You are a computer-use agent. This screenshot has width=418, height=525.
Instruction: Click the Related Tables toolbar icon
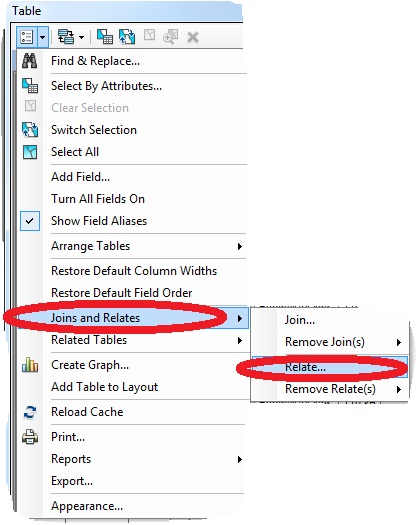click(66, 37)
